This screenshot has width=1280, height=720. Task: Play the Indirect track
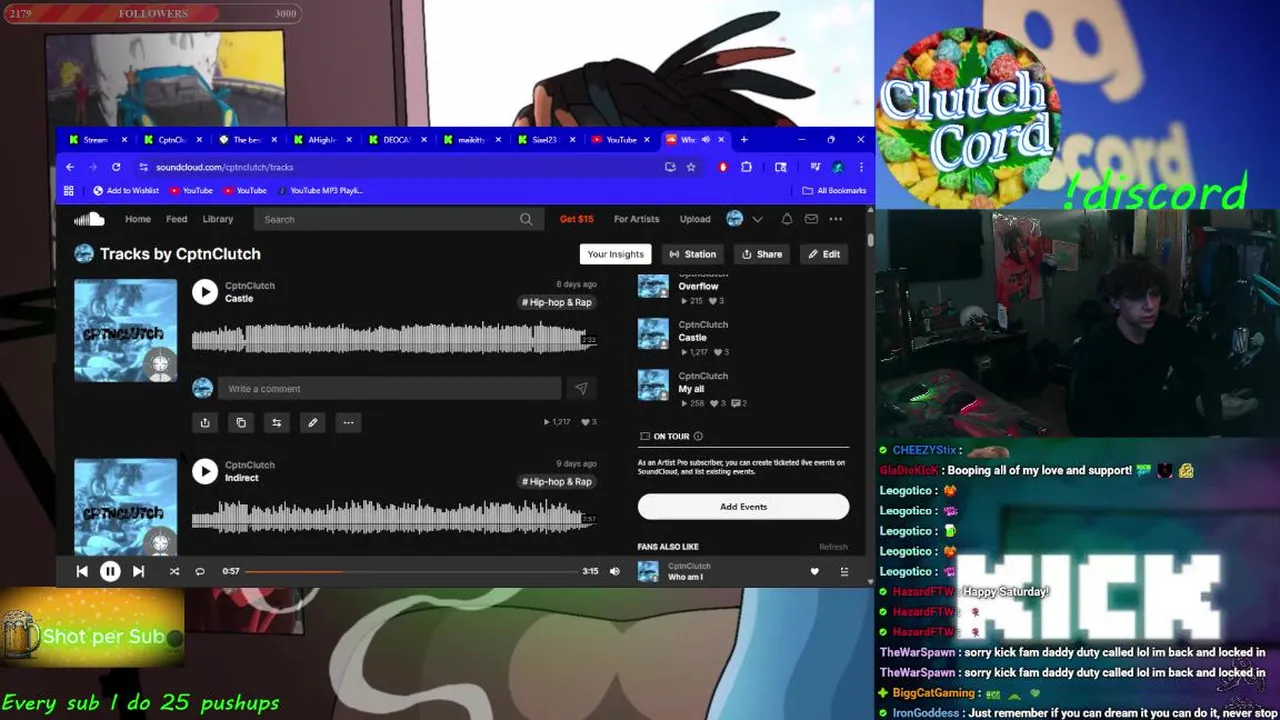(x=205, y=471)
